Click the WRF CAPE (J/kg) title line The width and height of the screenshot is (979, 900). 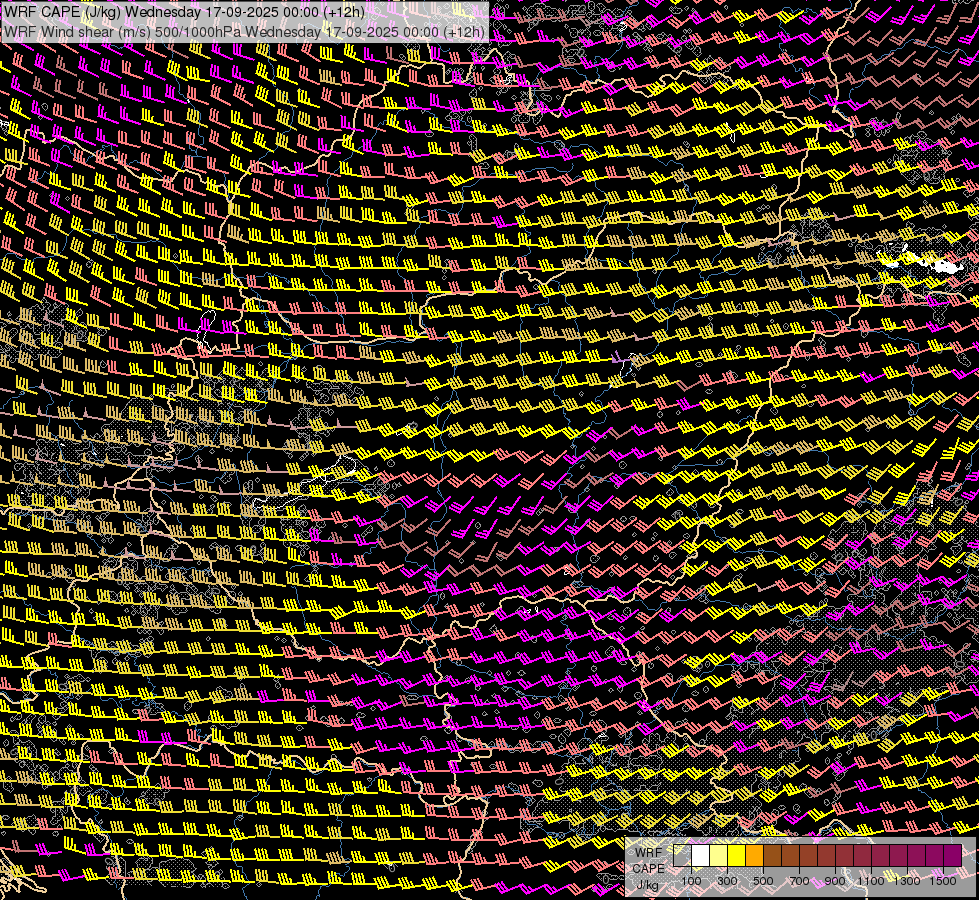coord(184,12)
